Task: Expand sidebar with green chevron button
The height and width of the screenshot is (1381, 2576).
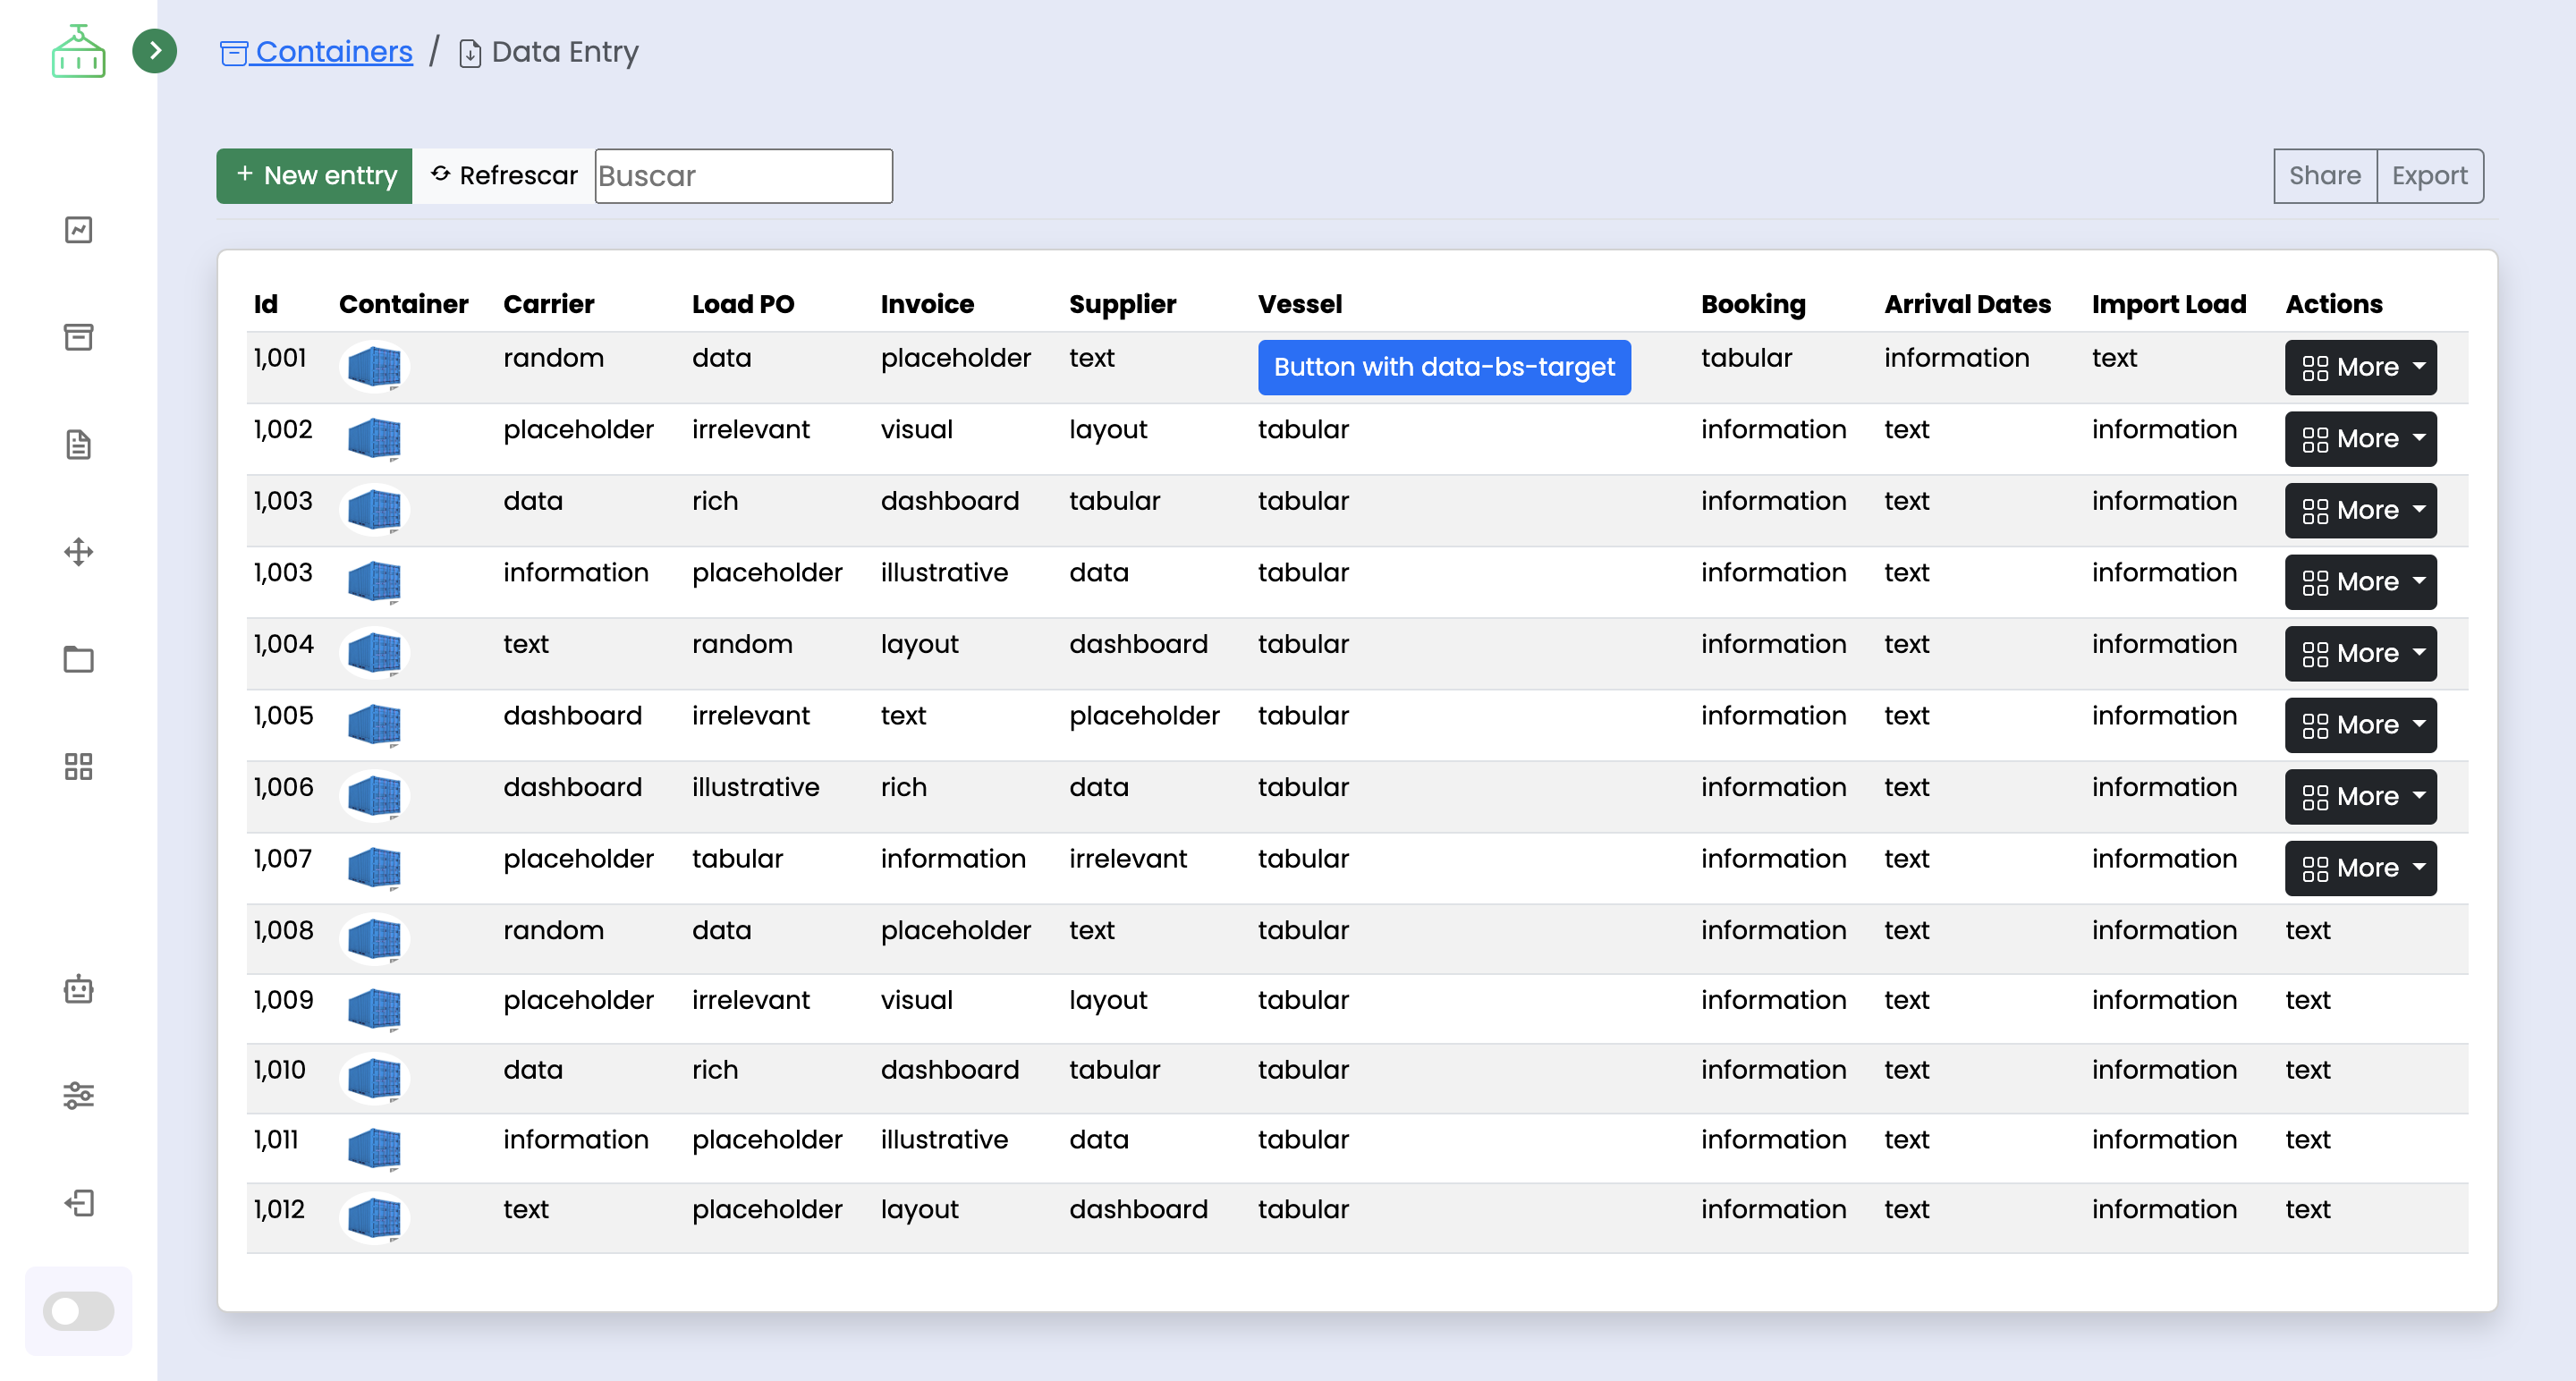Action: coord(154,51)
